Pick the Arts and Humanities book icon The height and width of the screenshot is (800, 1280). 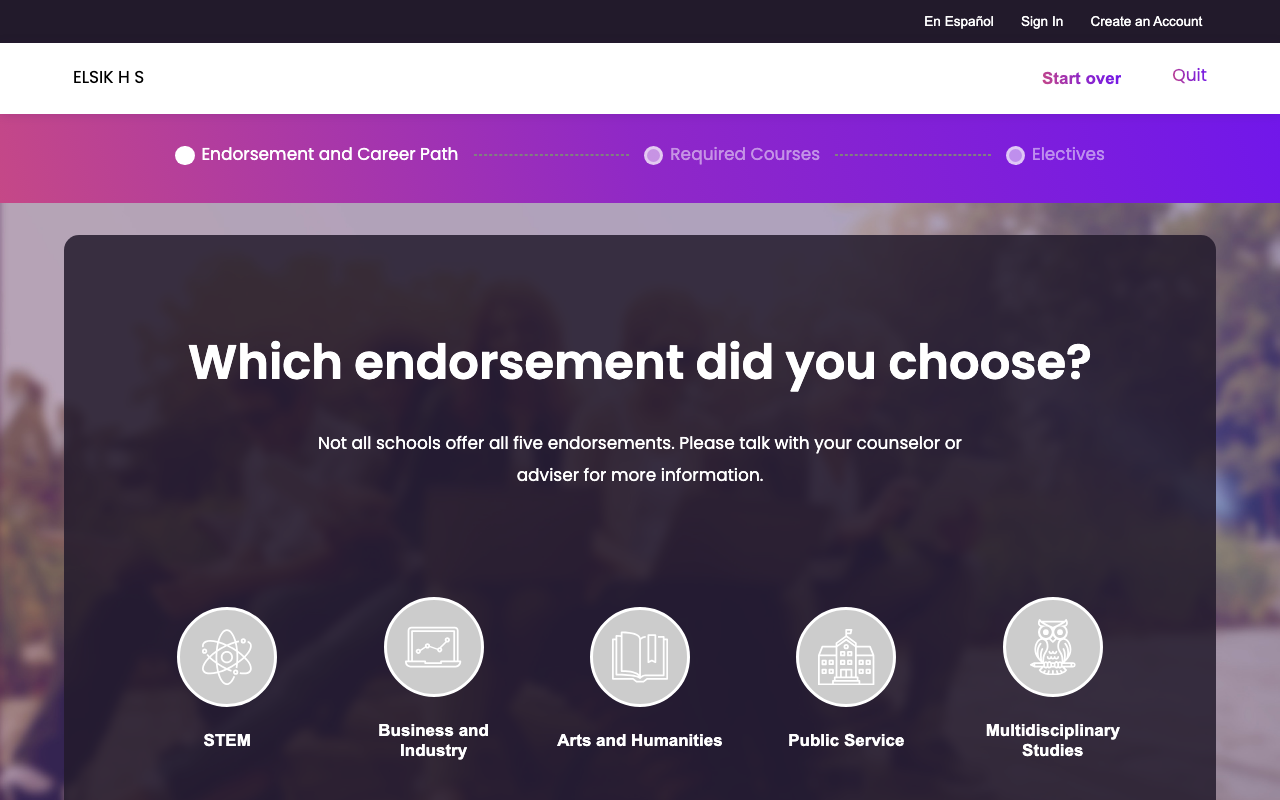click(640, 657)
